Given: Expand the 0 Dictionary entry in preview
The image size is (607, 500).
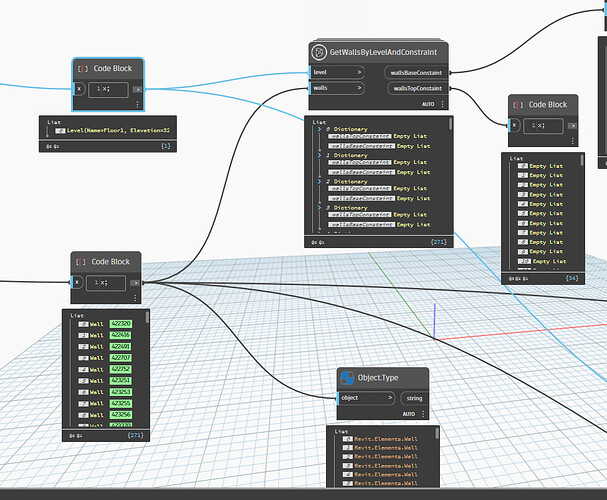Looking at the screenshot, I should pyautogui.click(x=320, y=128).
